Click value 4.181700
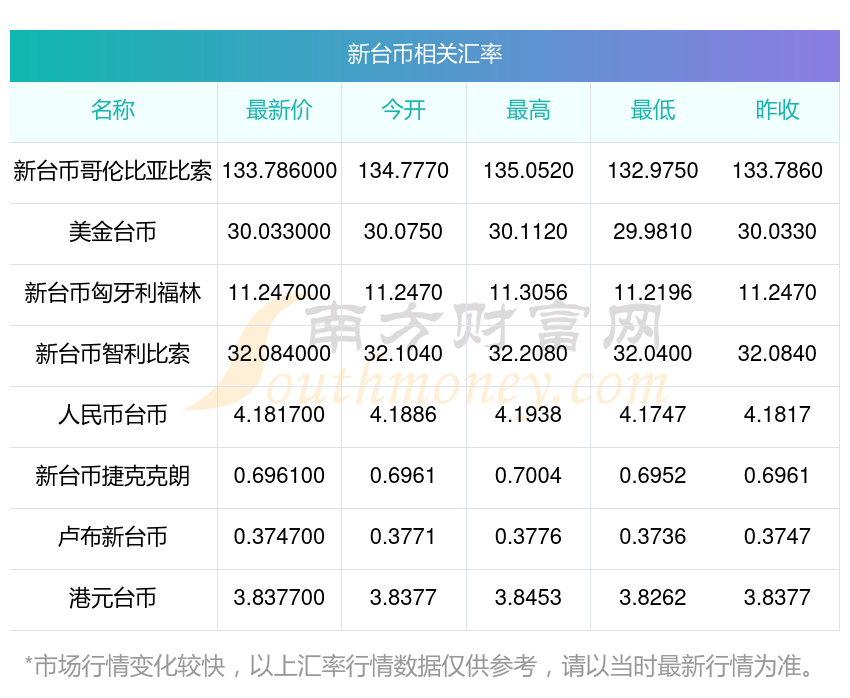The image size is (850, 698). [279, 415]
